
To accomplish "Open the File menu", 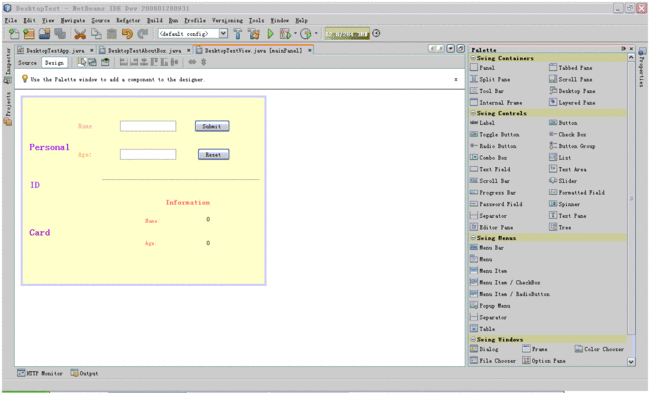I will click(11, 20).
